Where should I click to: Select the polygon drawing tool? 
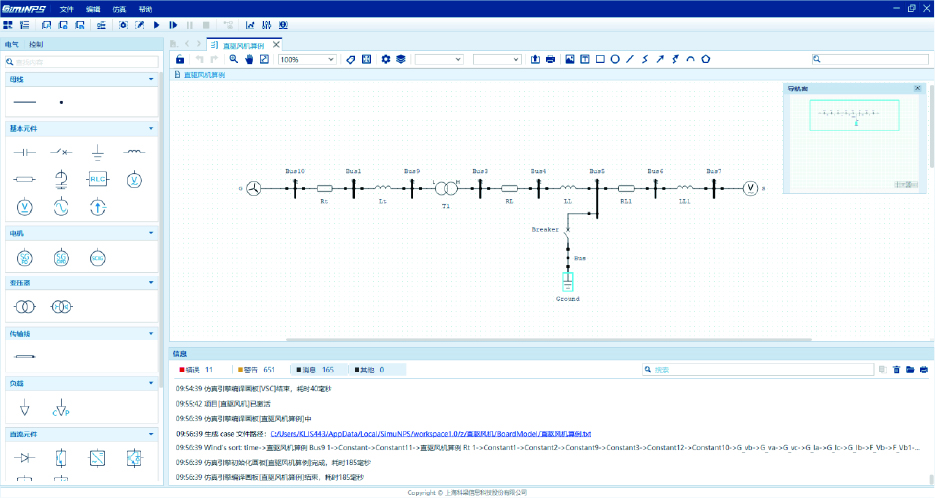click(x=705, y=60)
